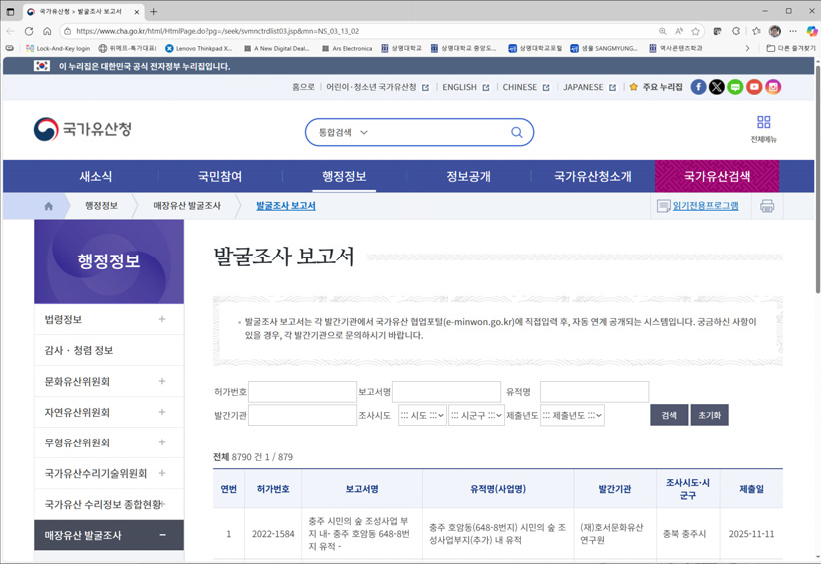
Task: Click the breadcrumb home icon
Action: [x=49, y=206]
